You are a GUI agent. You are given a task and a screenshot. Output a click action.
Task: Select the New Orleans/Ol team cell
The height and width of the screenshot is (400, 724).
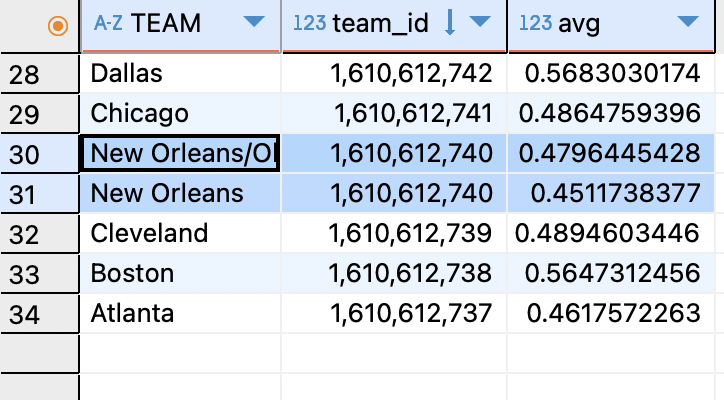[181, 153]
